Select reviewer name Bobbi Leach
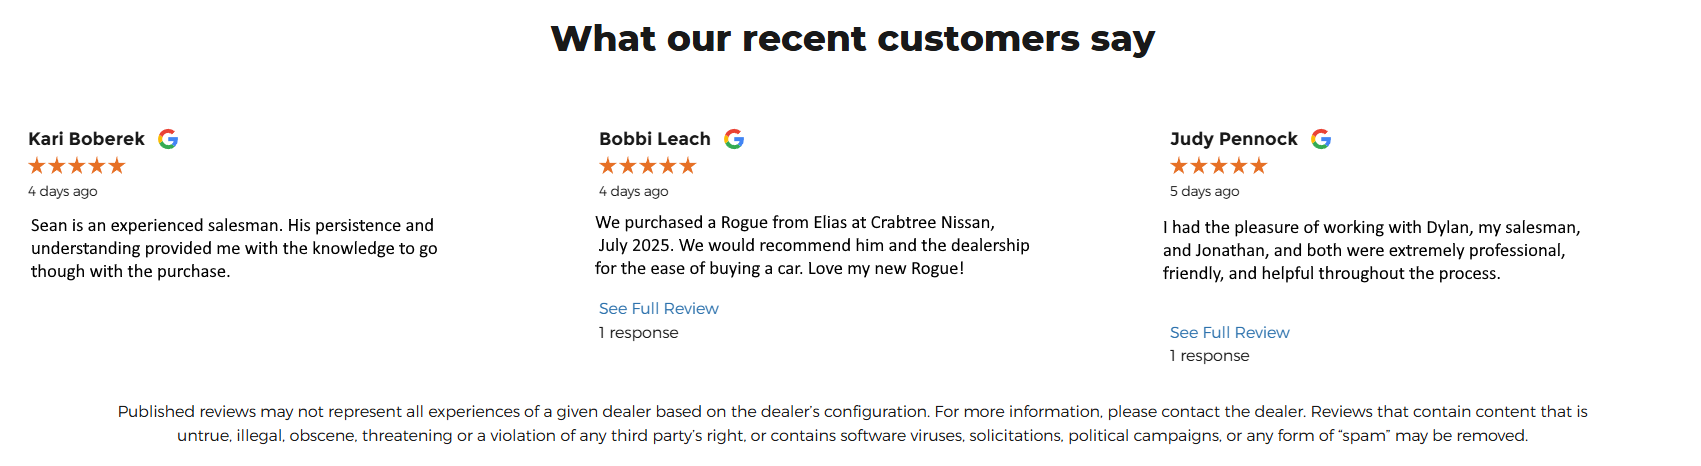Viewport: 1701px width, 466px height. click(x=655, y=139)
